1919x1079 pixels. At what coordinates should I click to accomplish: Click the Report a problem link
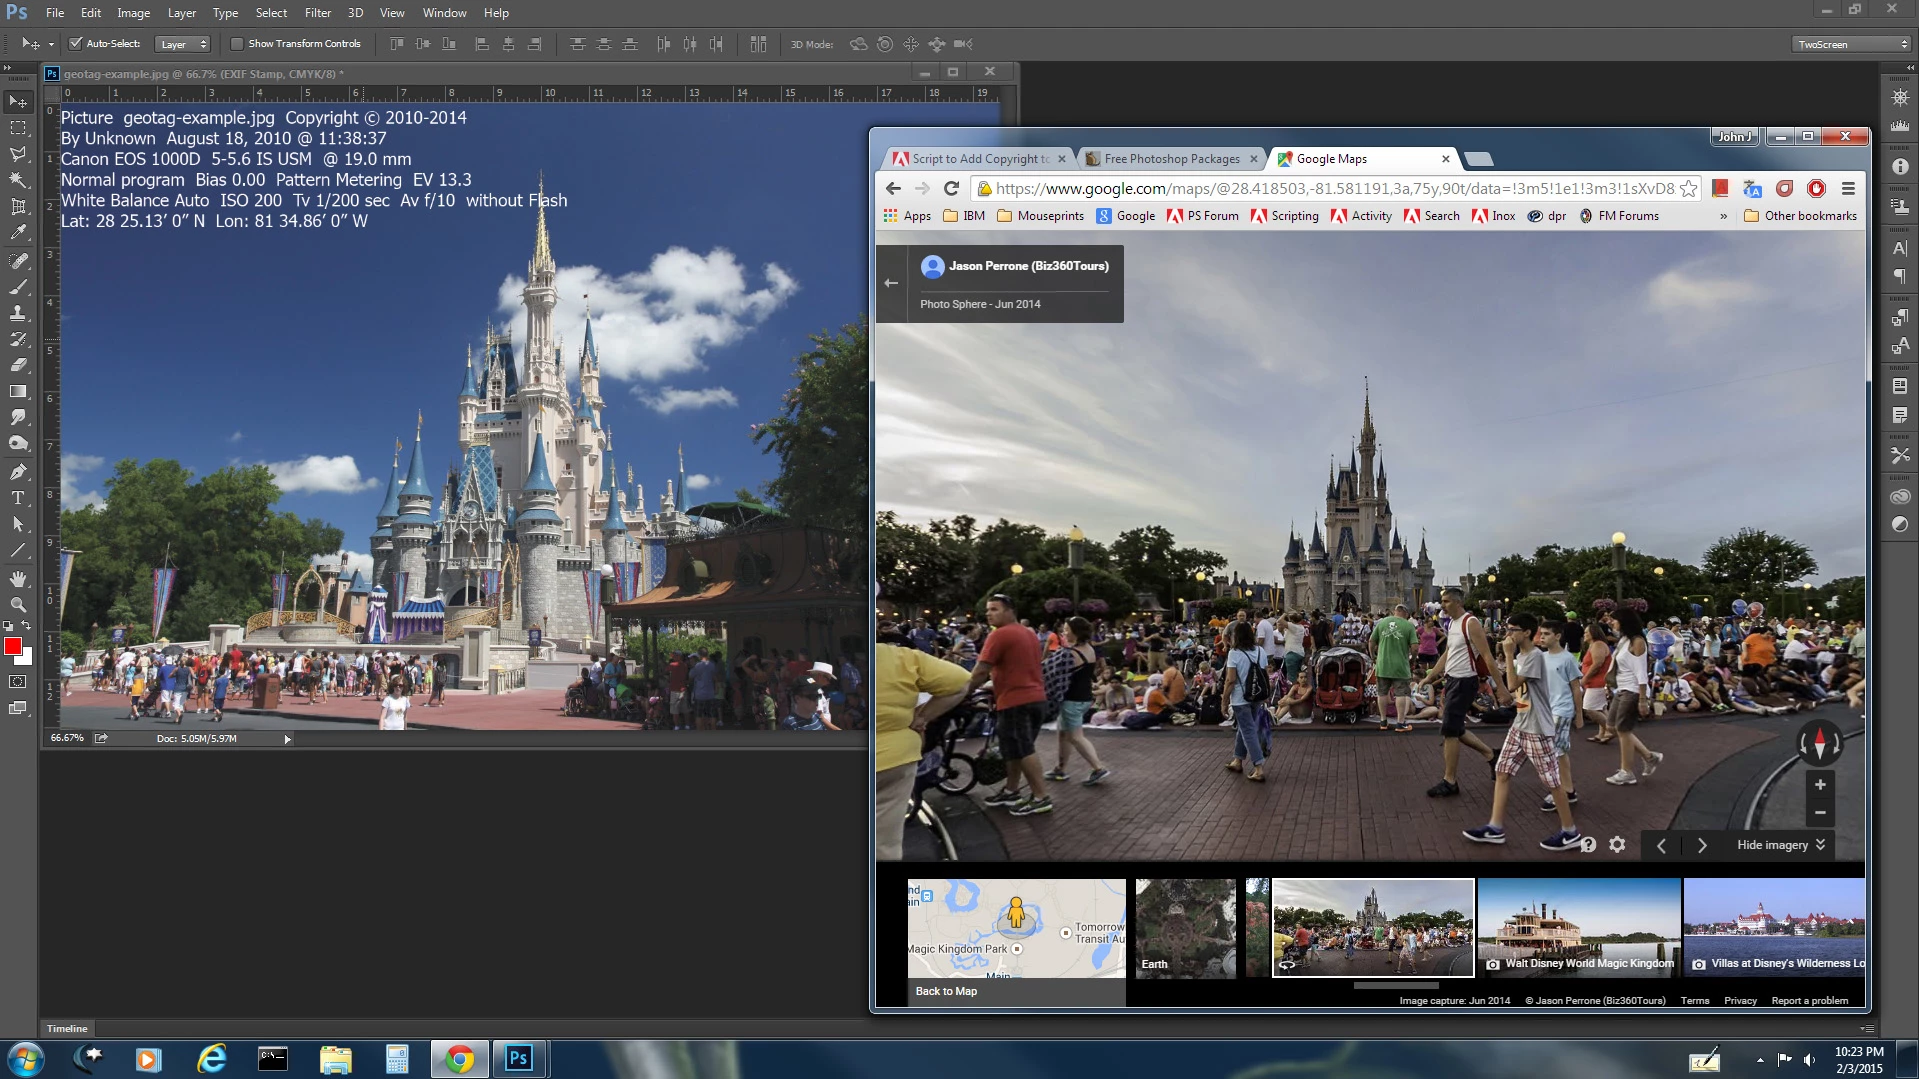pos(1809,1000)
